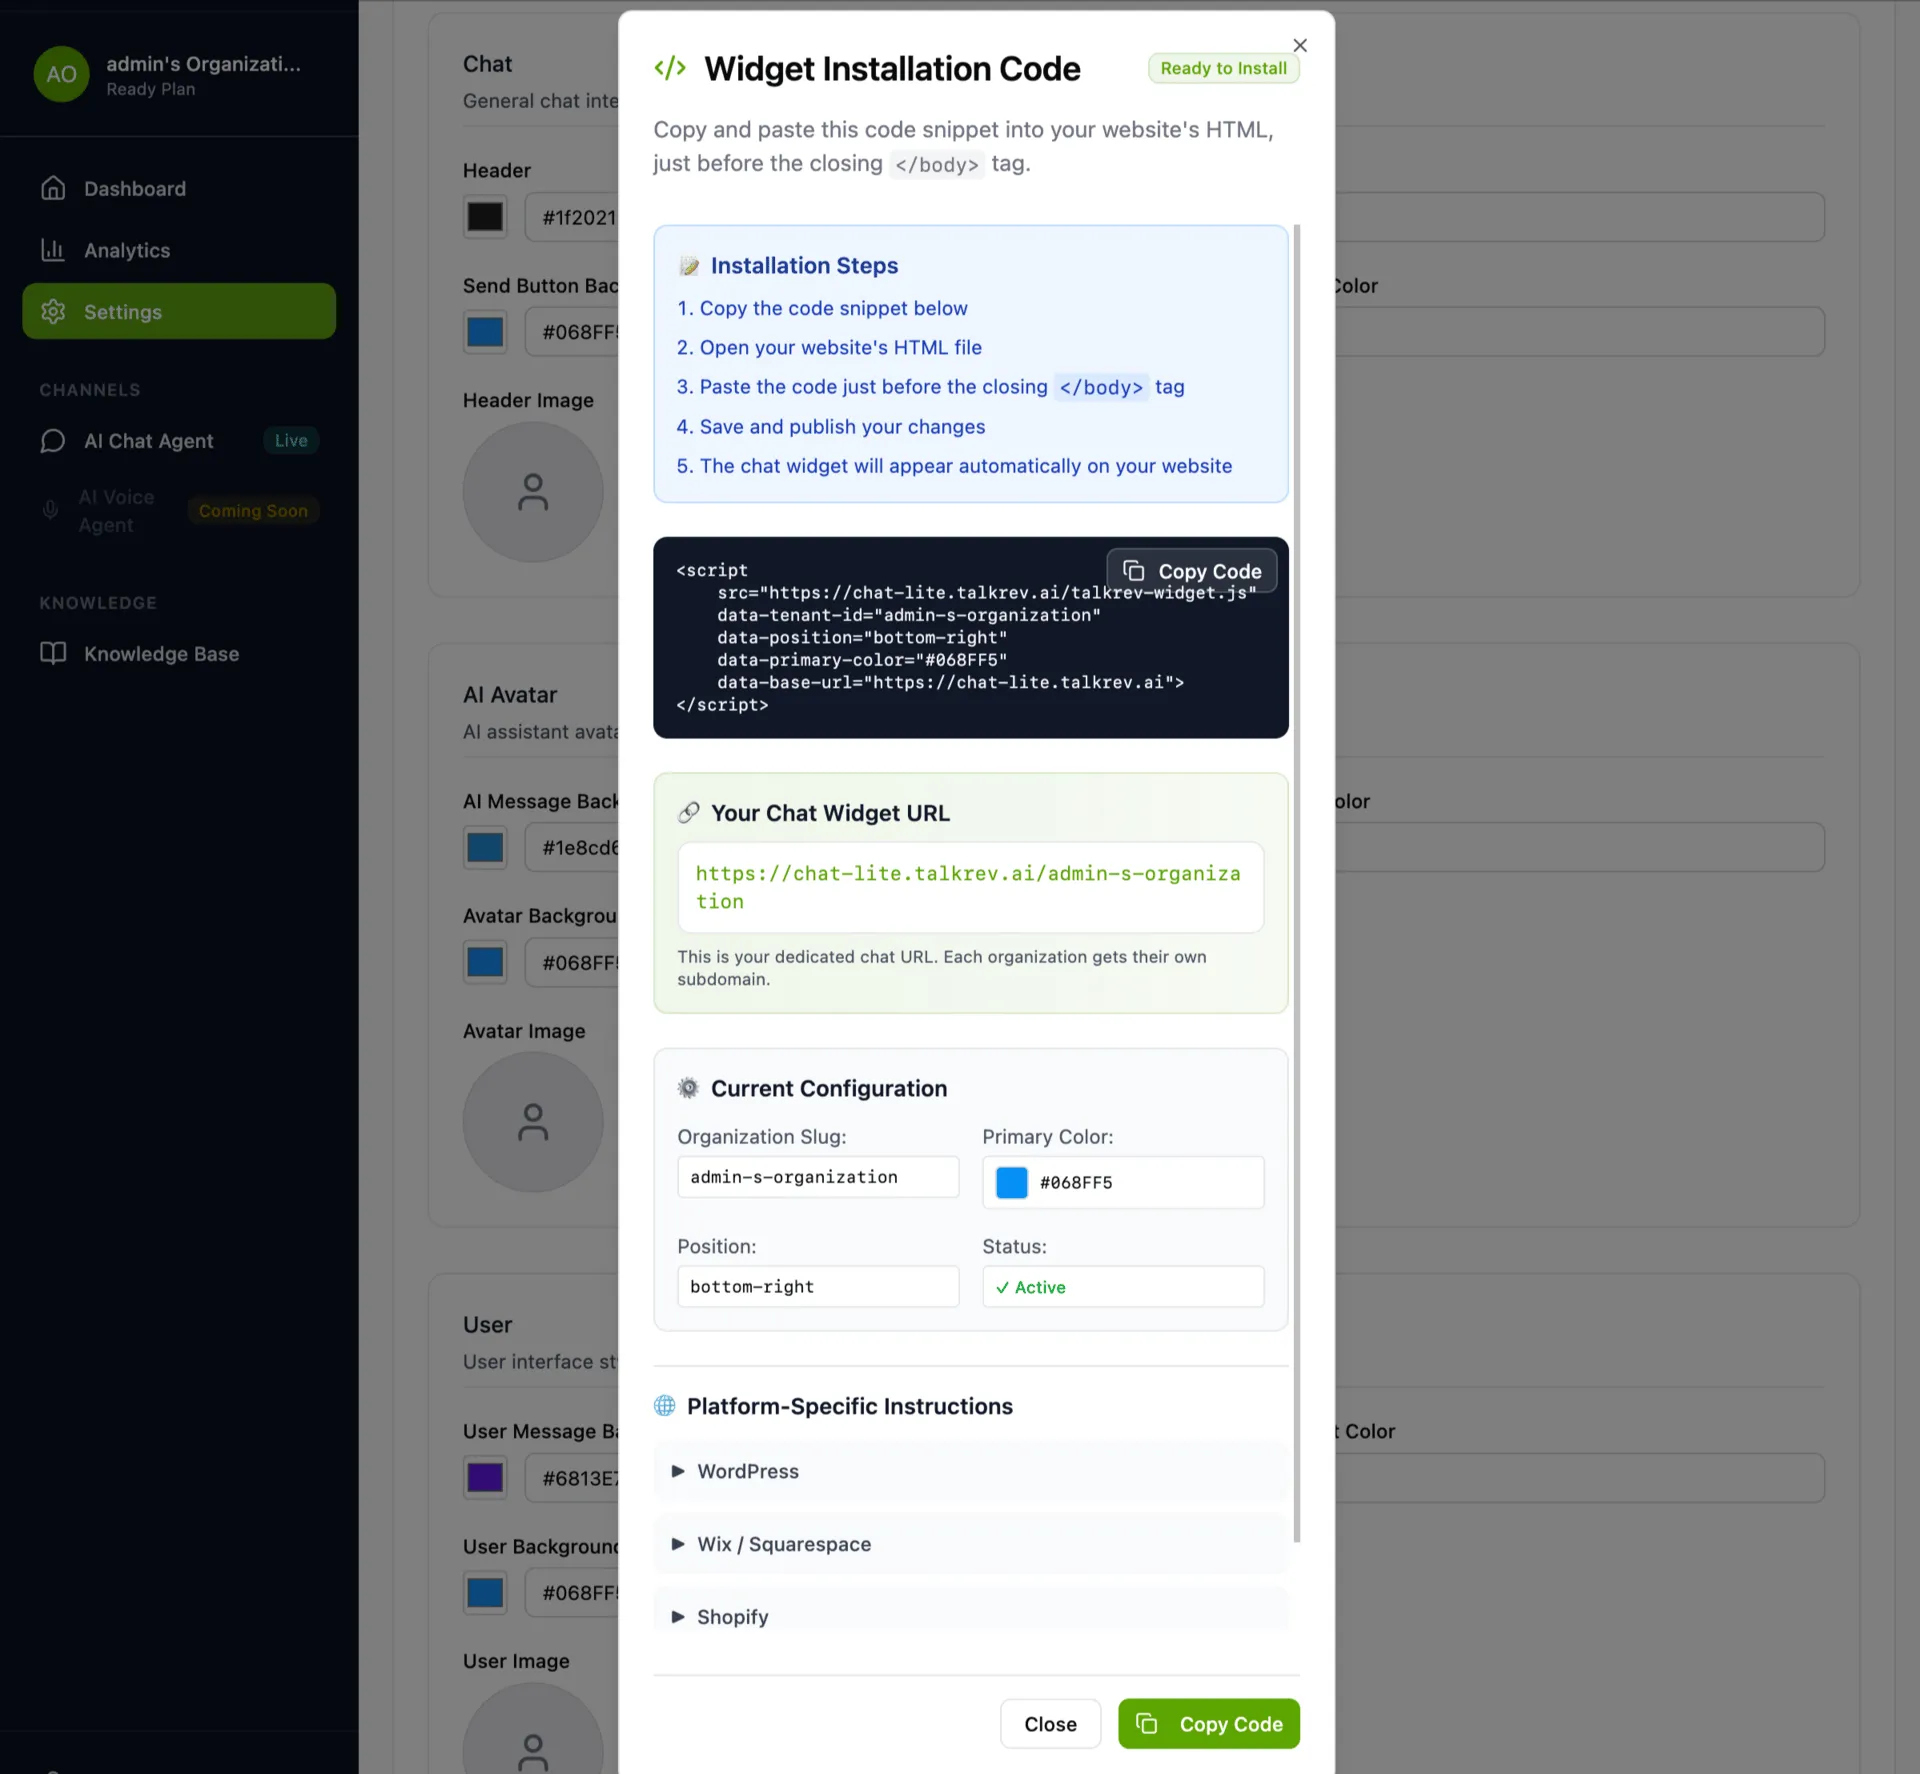
Task: Click the Analytics bar chart icon
Action: 53,250
